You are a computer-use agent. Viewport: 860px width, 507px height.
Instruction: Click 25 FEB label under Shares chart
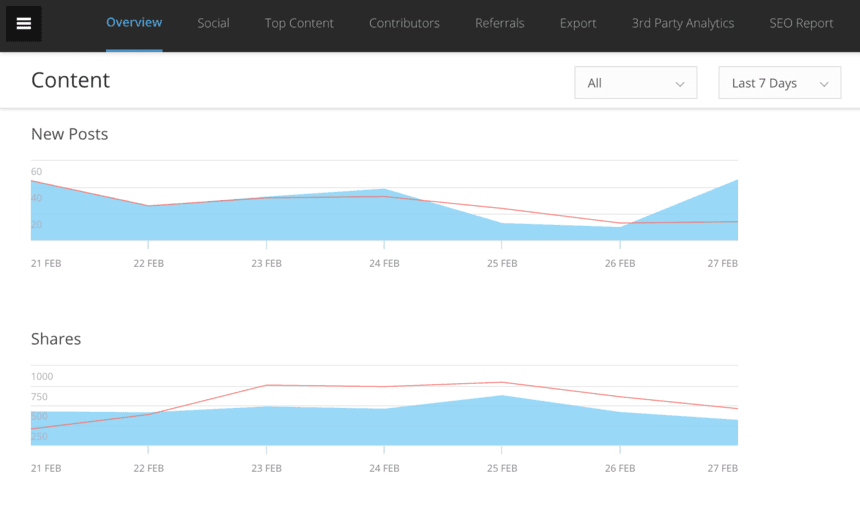[502, 468]
